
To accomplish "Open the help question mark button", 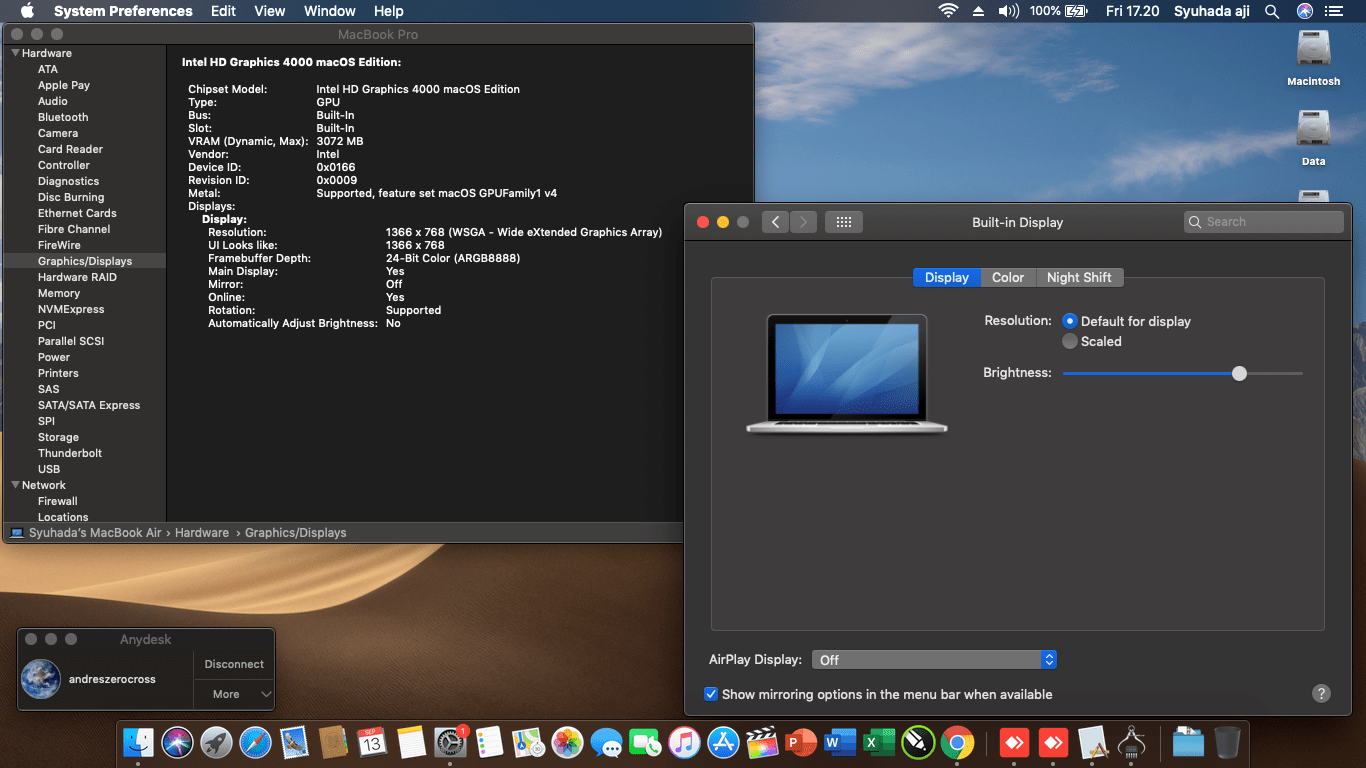I will pyautogui.click(x=1320, y=693).
